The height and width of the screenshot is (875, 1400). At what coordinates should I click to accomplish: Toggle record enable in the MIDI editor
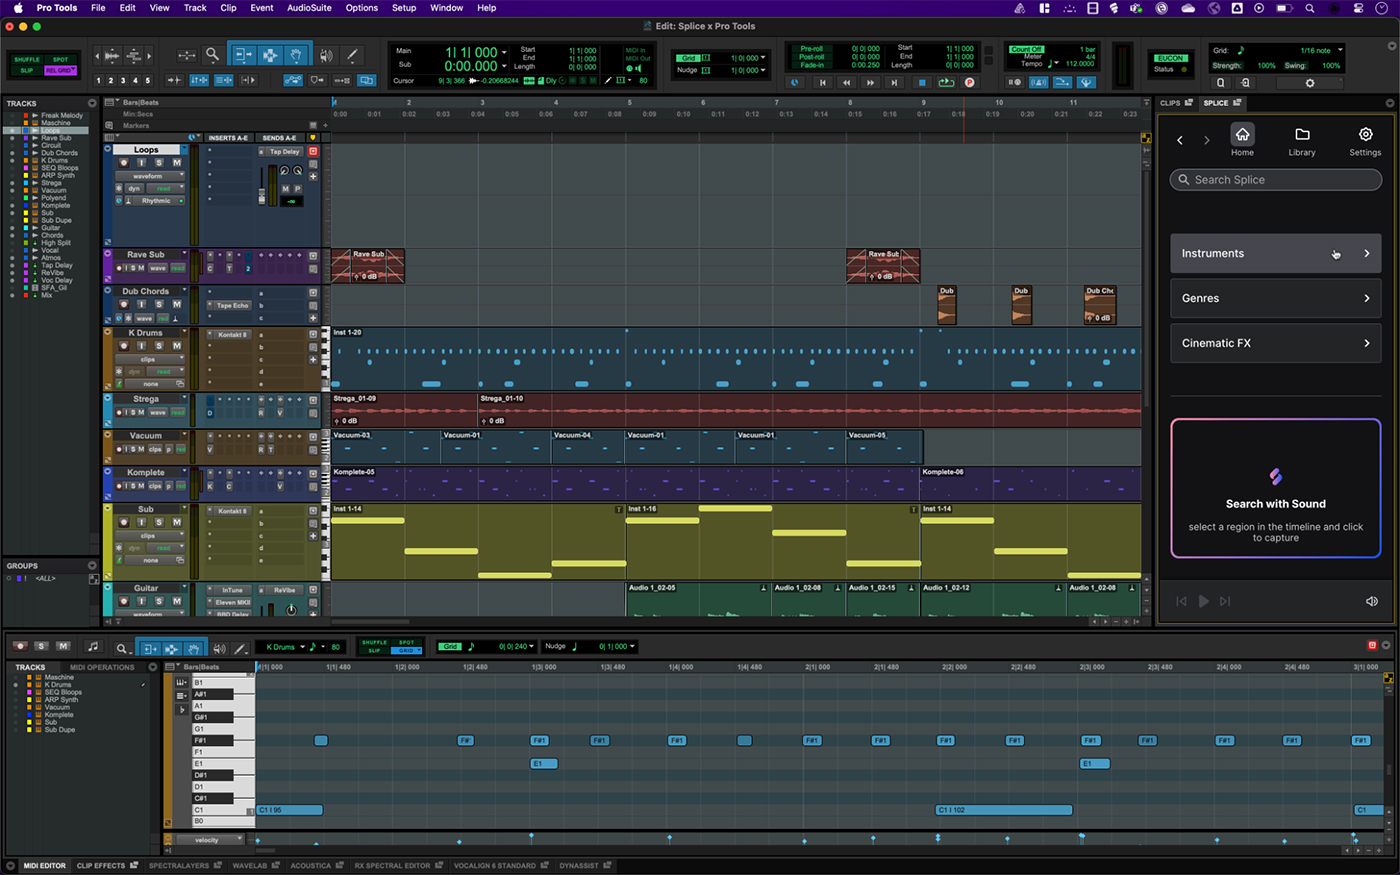[x=20, y=646]
